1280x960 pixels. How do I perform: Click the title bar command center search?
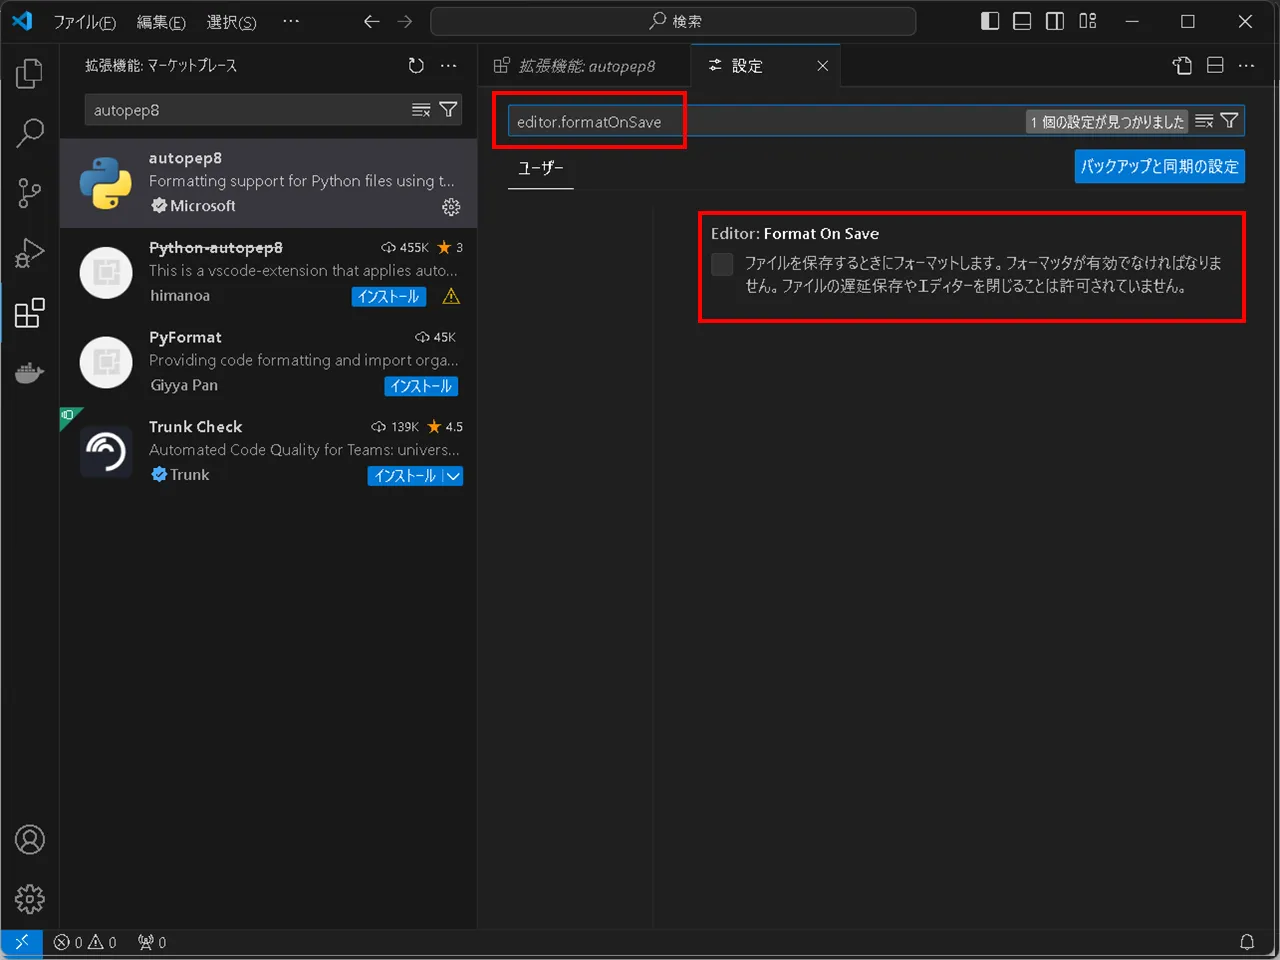[x=673, y=21]
